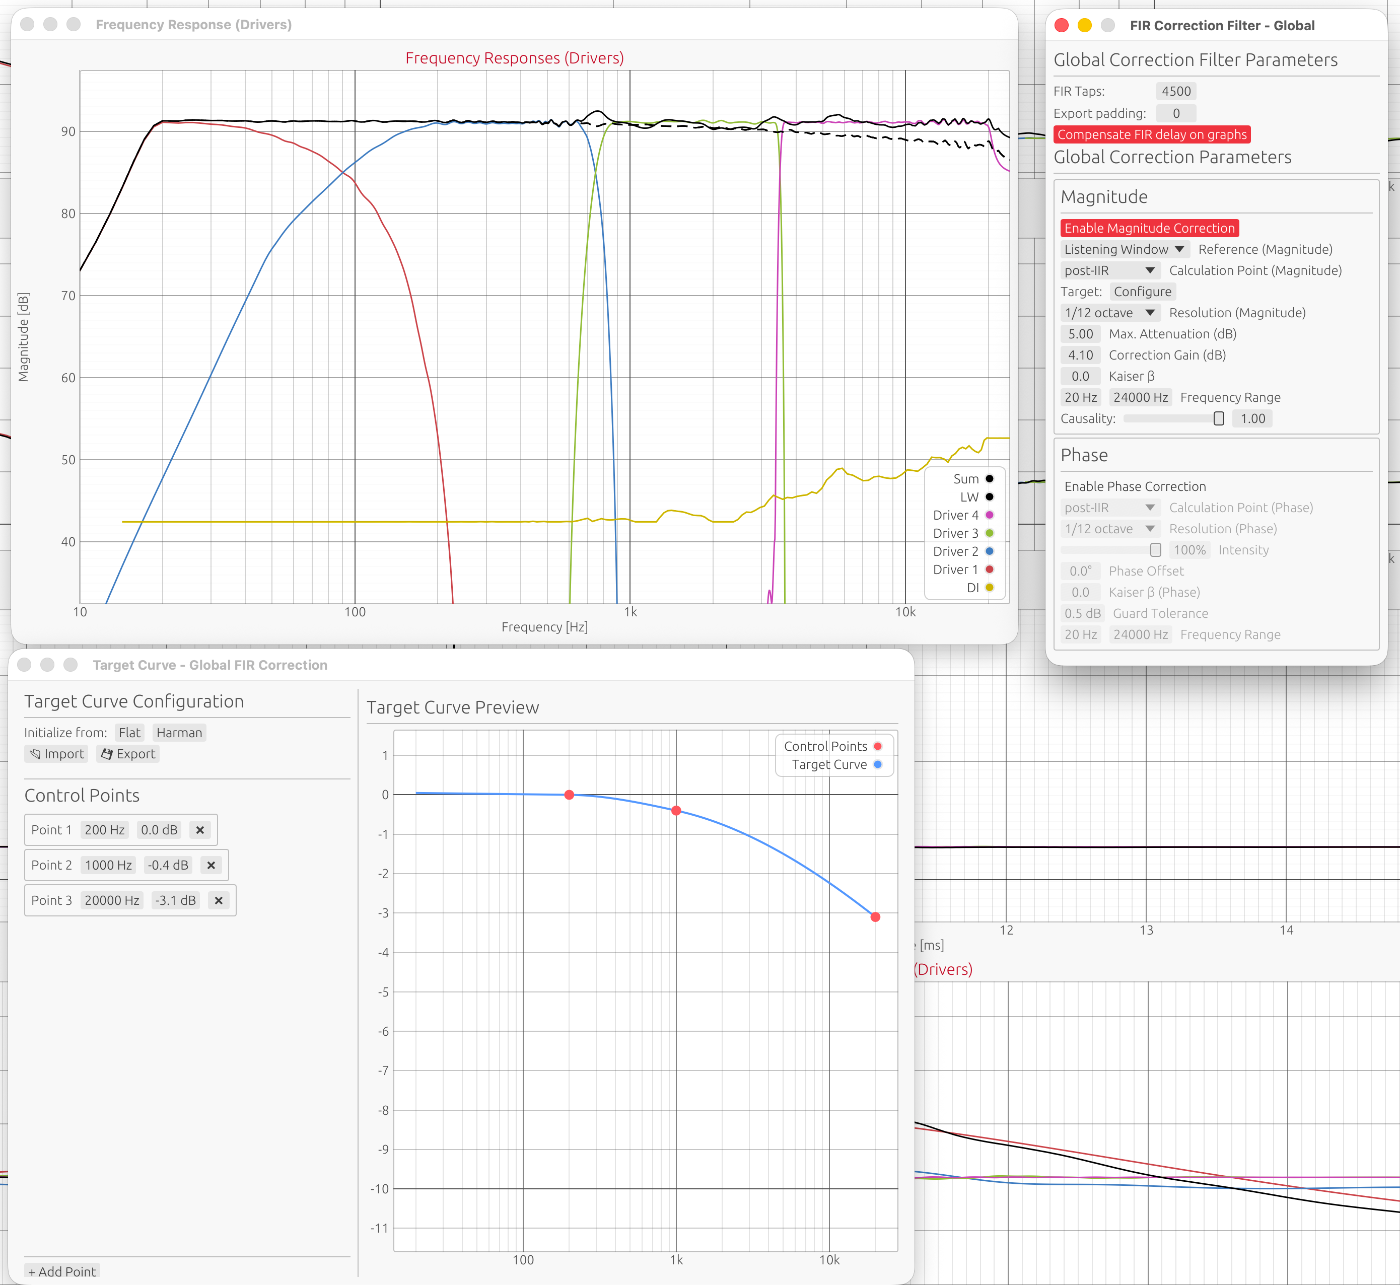The width and height of the screenshot is (1400, 1285).
Task: Click the Causality slider handle
Action: [x=1218, y=419]
